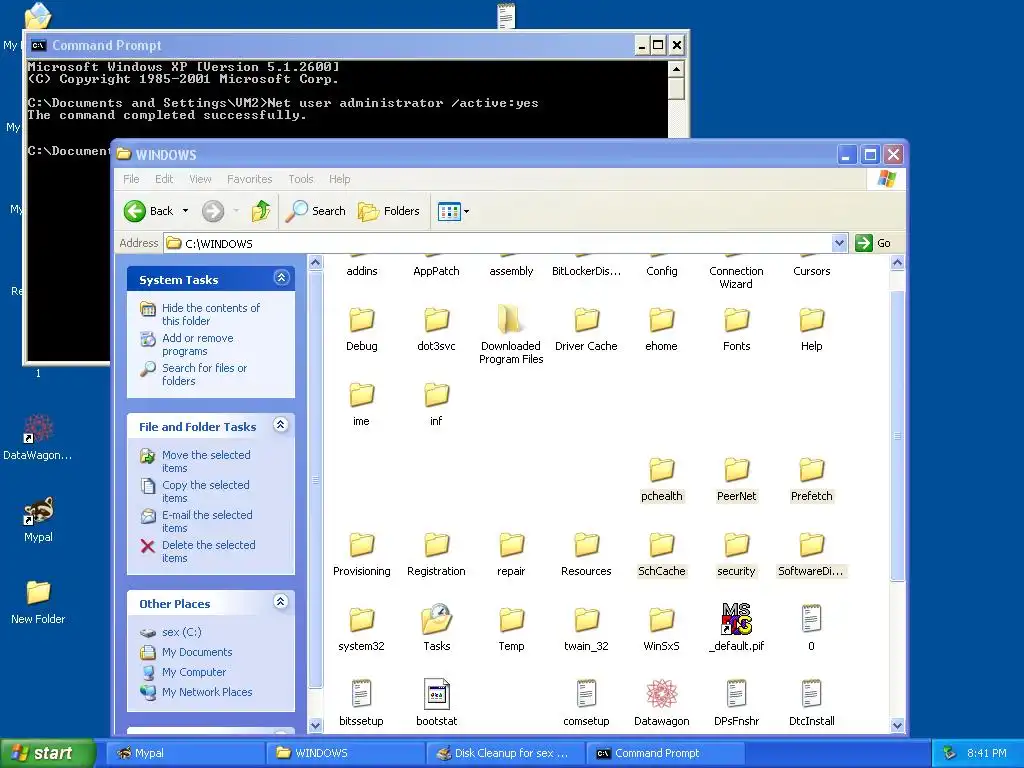Select the inf folder
This screenshot has height=768, width=1024.
[x=436, y=404]
